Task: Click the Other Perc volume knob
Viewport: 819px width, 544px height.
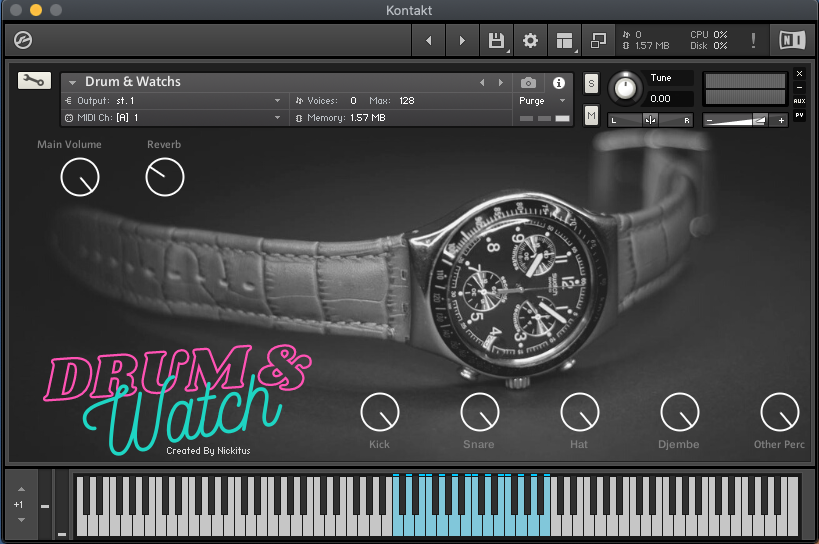Action: click(779, 412)
